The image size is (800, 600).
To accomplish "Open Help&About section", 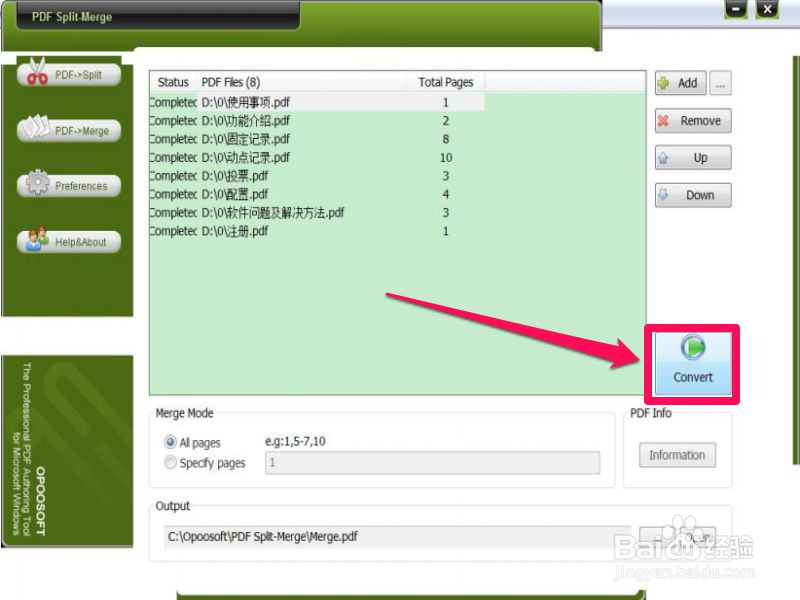I will pyautogui.click(x=69, y=242).
